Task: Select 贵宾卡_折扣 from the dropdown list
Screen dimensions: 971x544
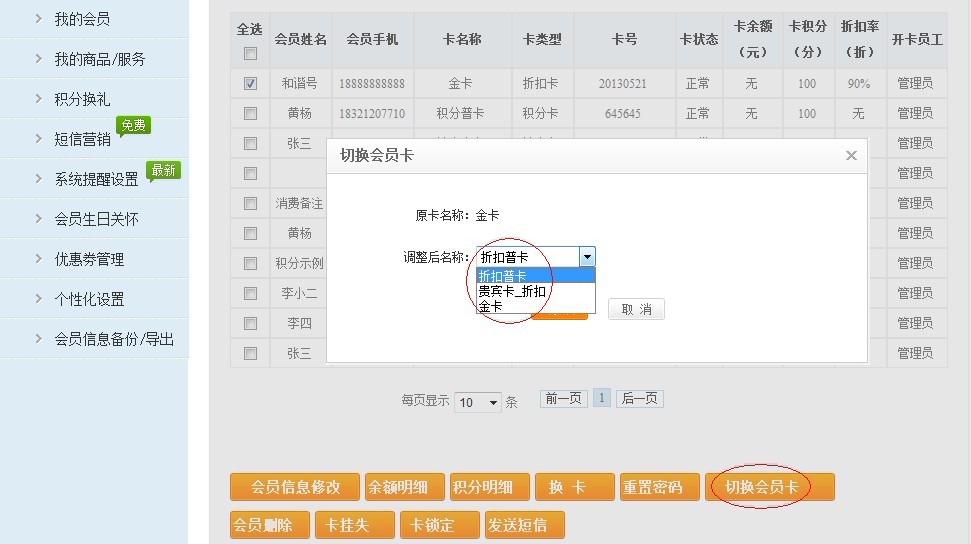Action: [512, 291]
